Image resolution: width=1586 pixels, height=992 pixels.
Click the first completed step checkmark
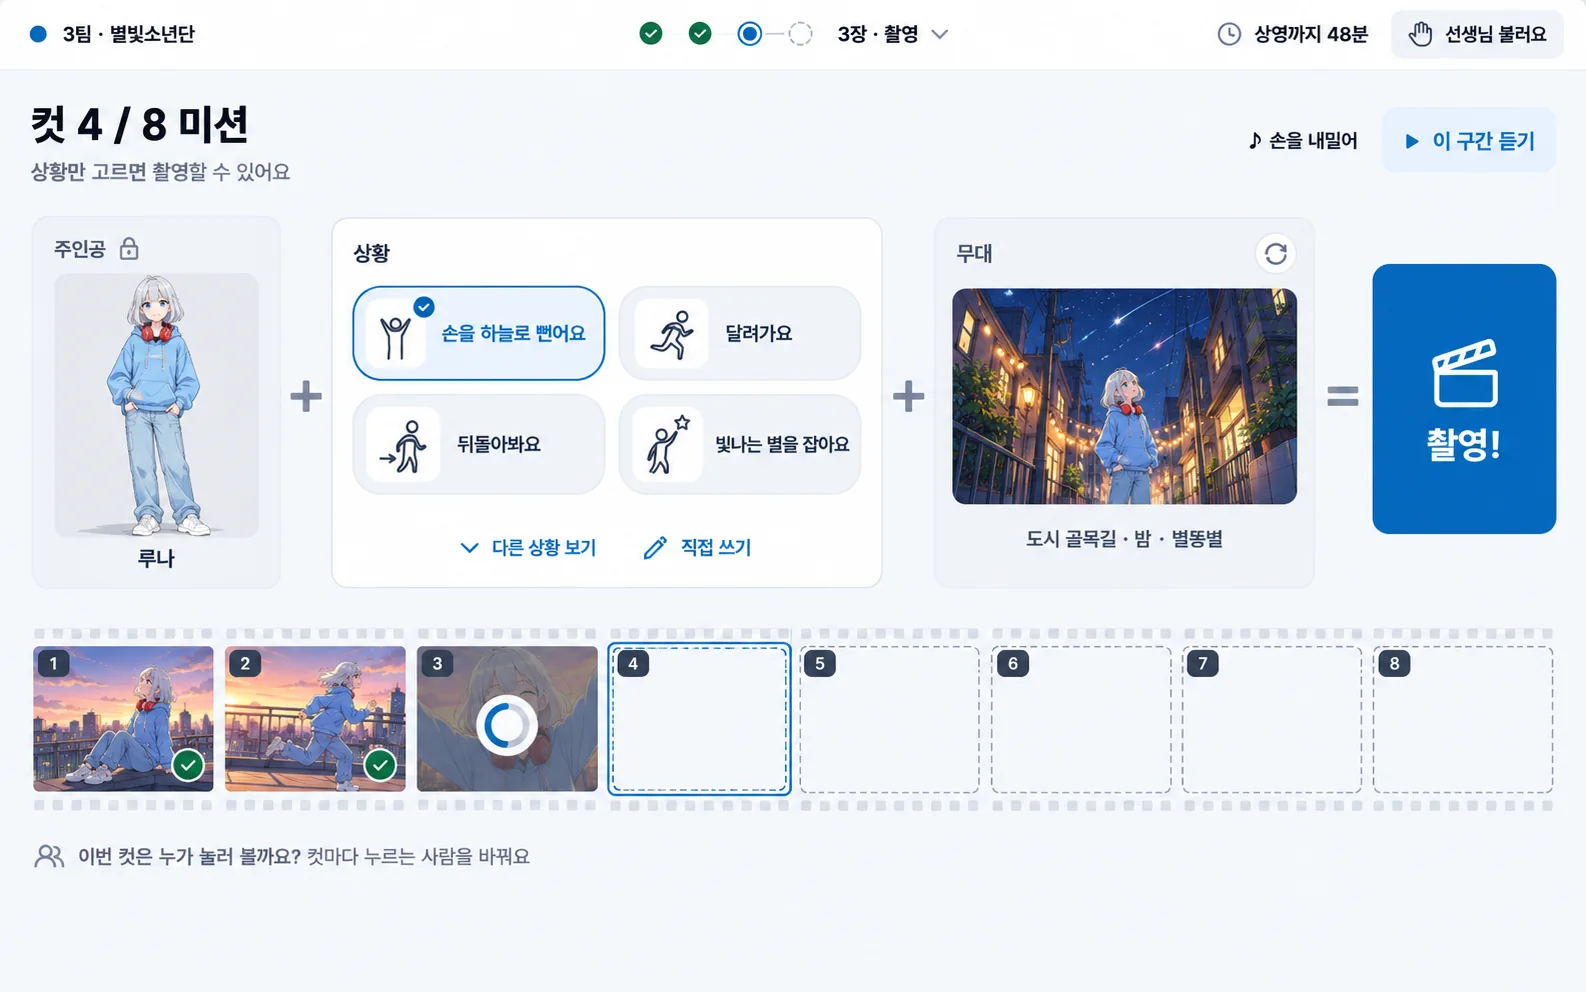coord(651,34)
